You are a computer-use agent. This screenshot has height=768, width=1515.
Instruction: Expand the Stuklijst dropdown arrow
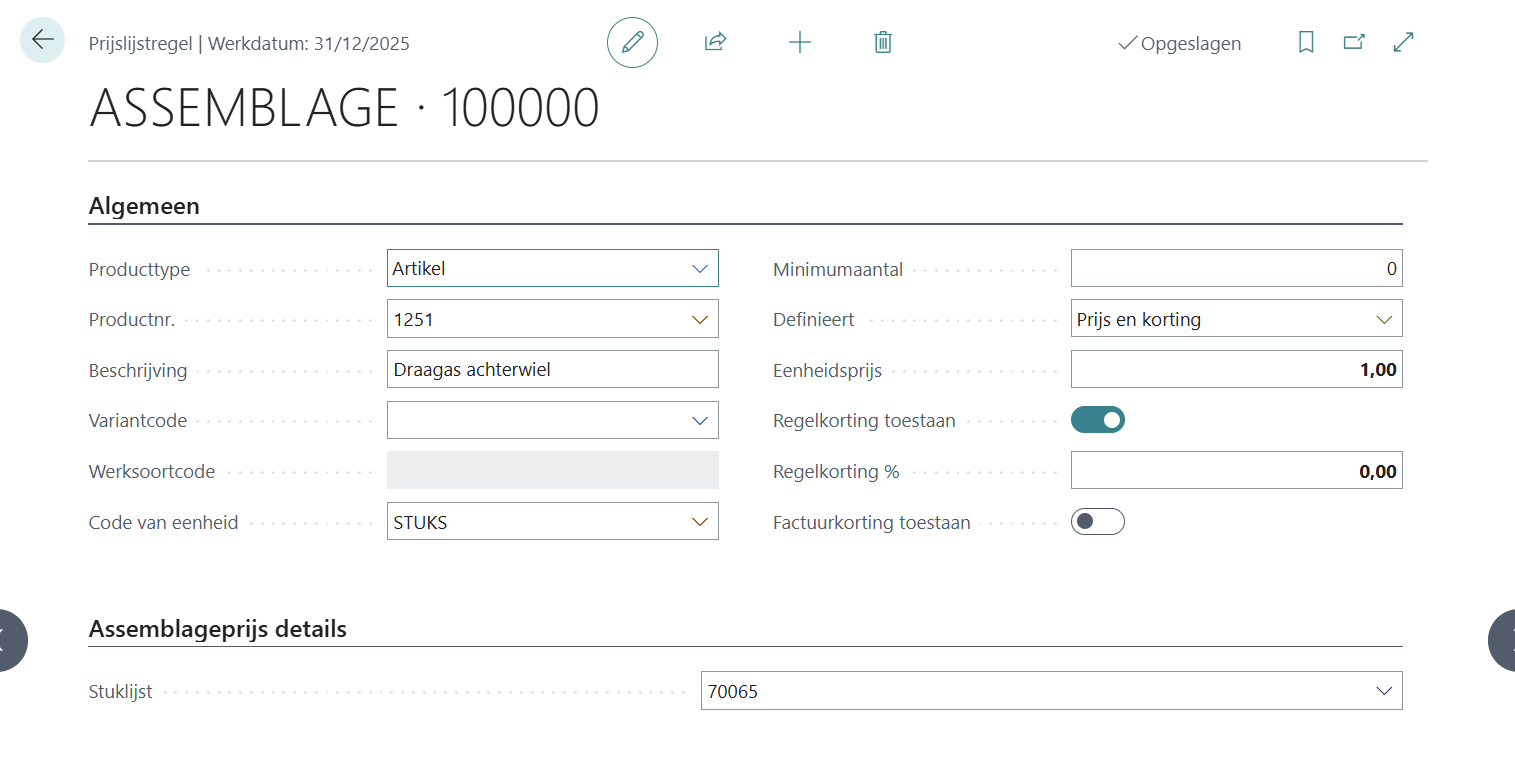point(1384,690)
